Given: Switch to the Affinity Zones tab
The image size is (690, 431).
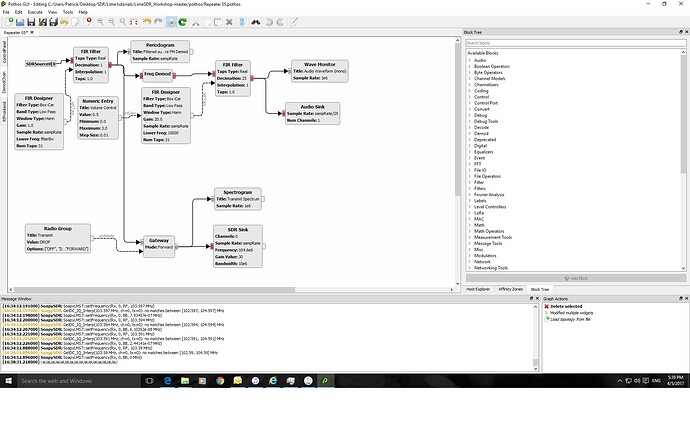Looking at the screenshot, I should [x=511, y=288].
